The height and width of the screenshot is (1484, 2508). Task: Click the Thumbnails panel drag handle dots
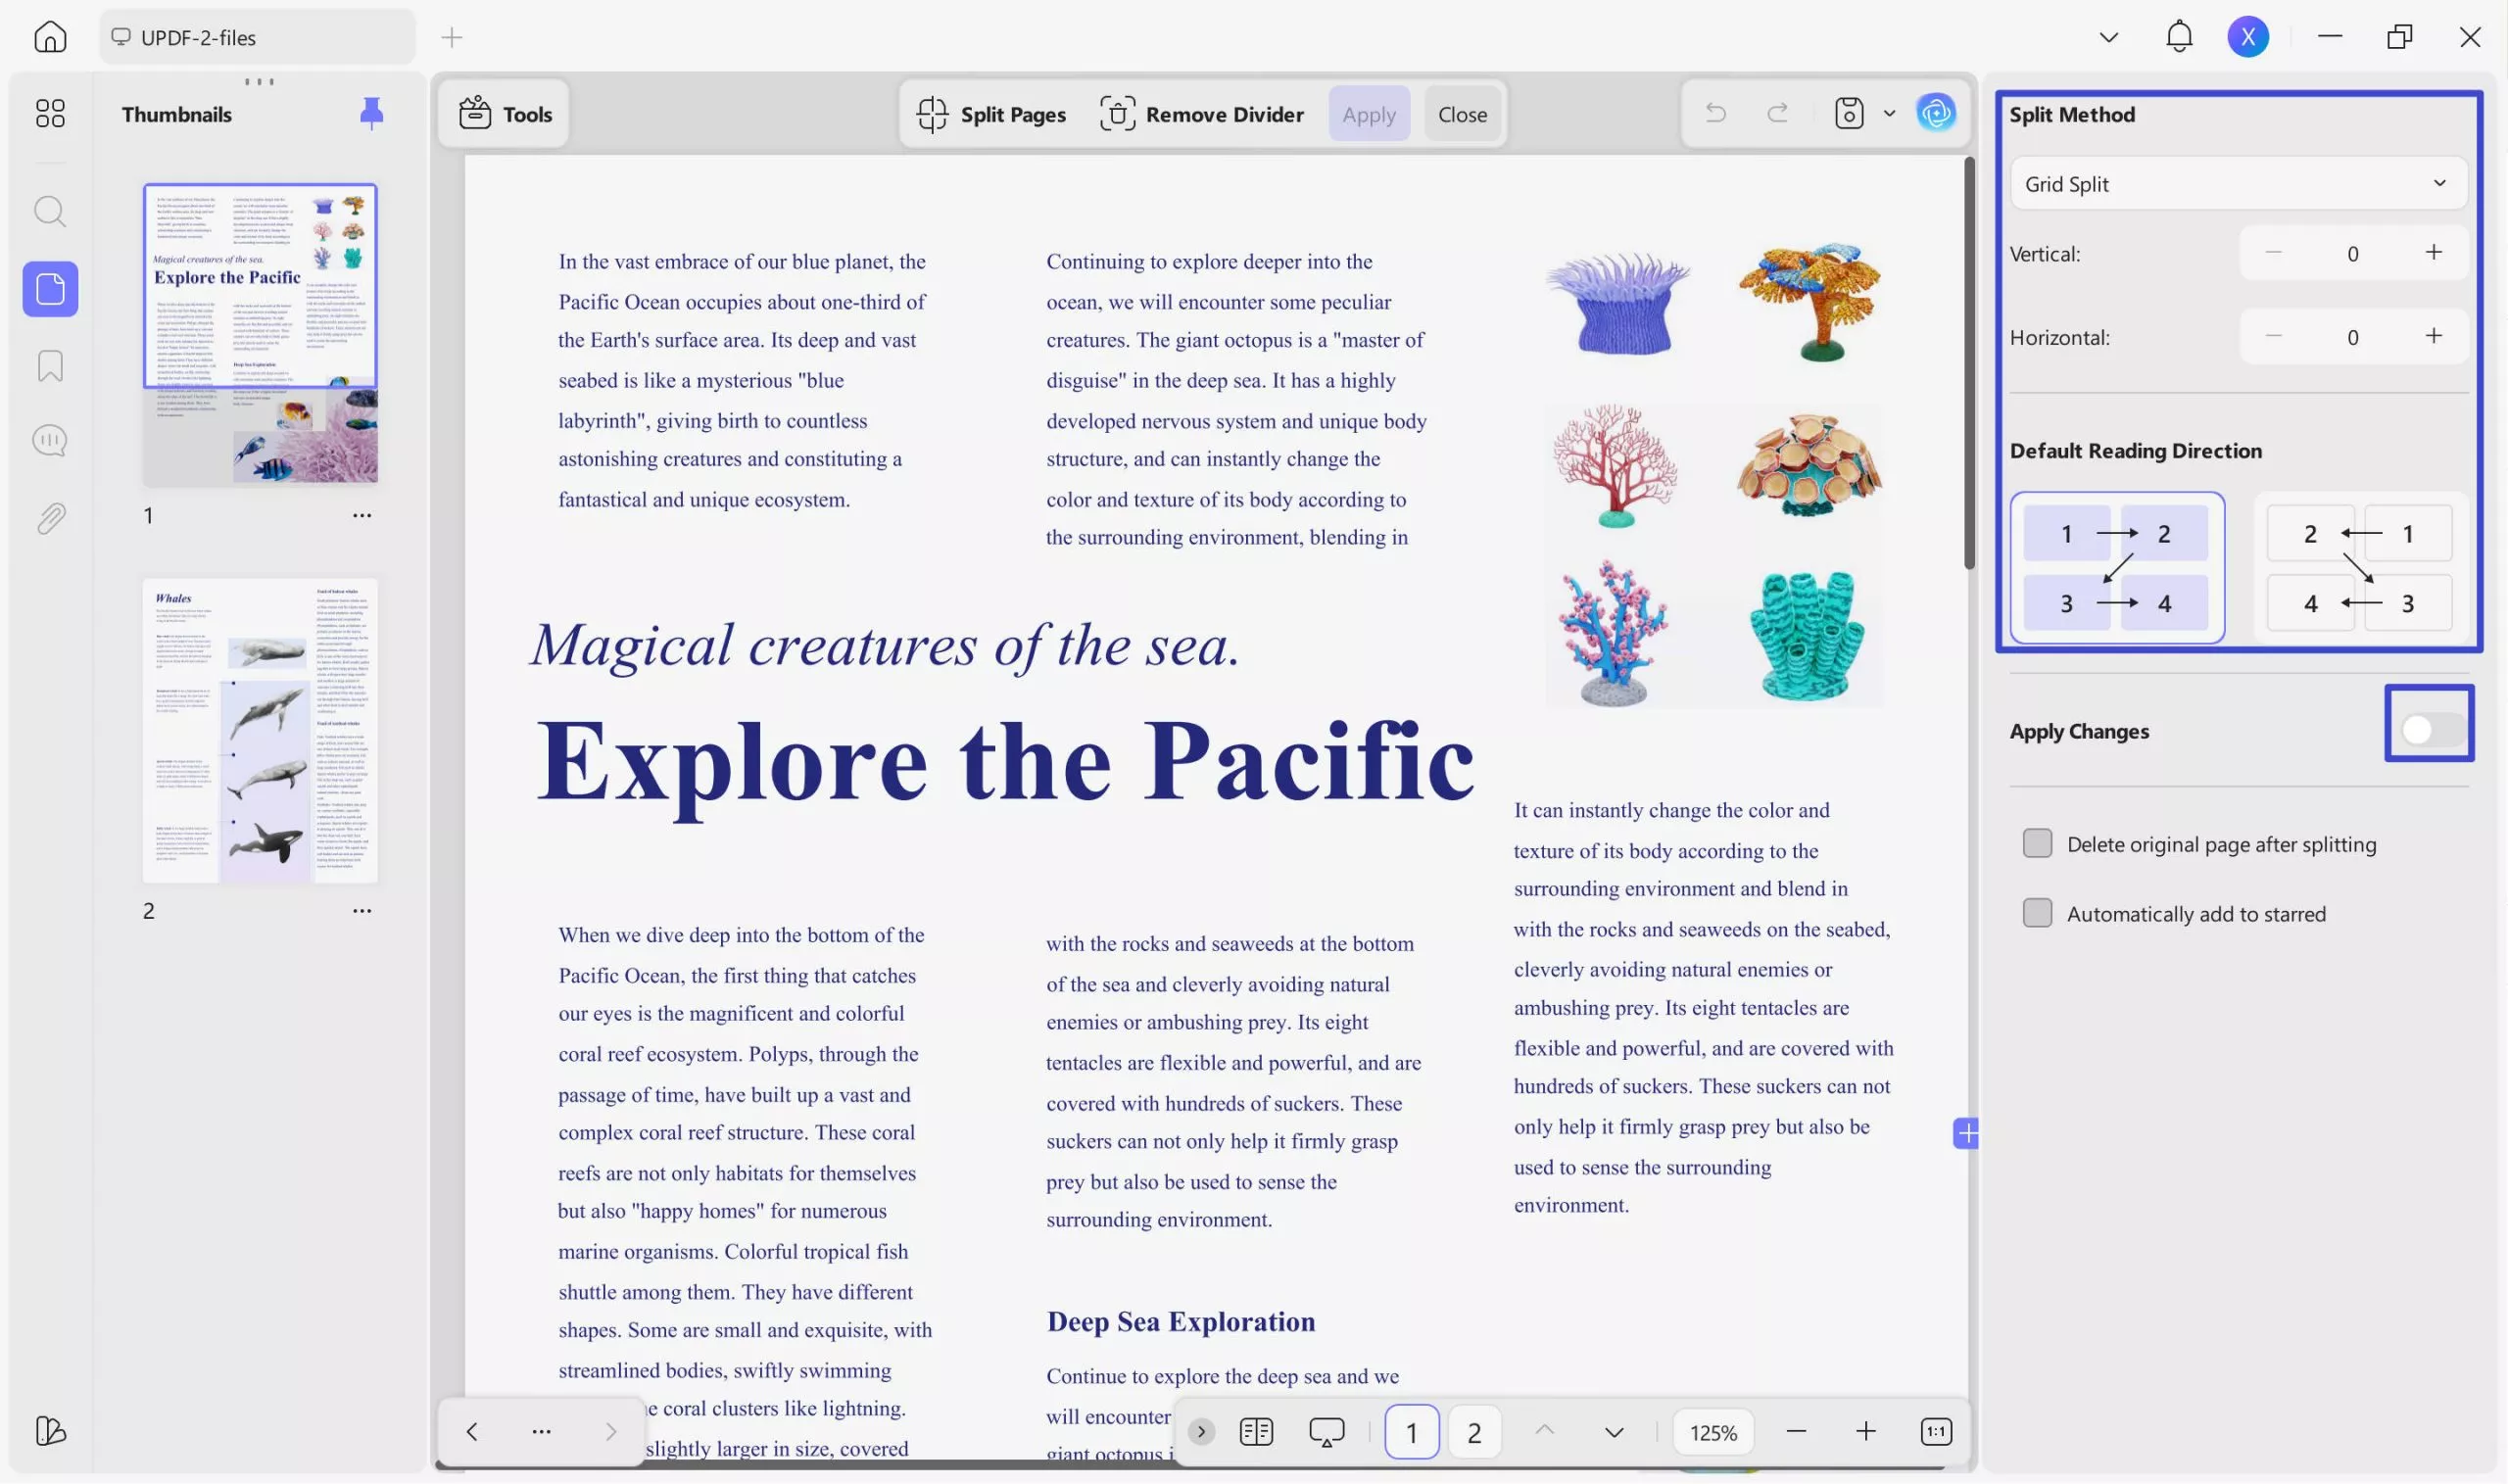click(x=259, y=81)
